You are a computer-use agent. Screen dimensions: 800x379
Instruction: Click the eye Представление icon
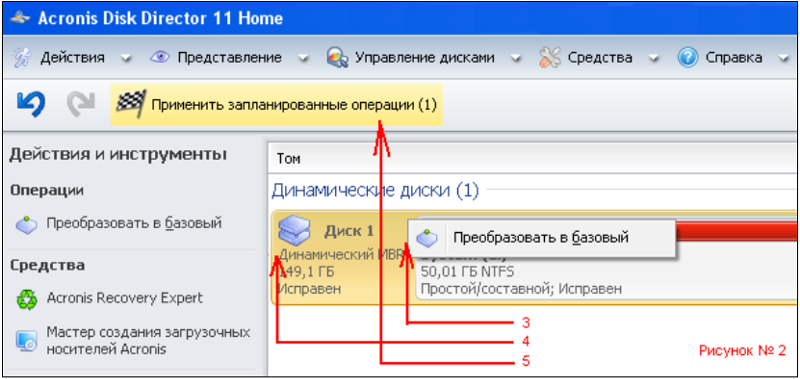159,58
